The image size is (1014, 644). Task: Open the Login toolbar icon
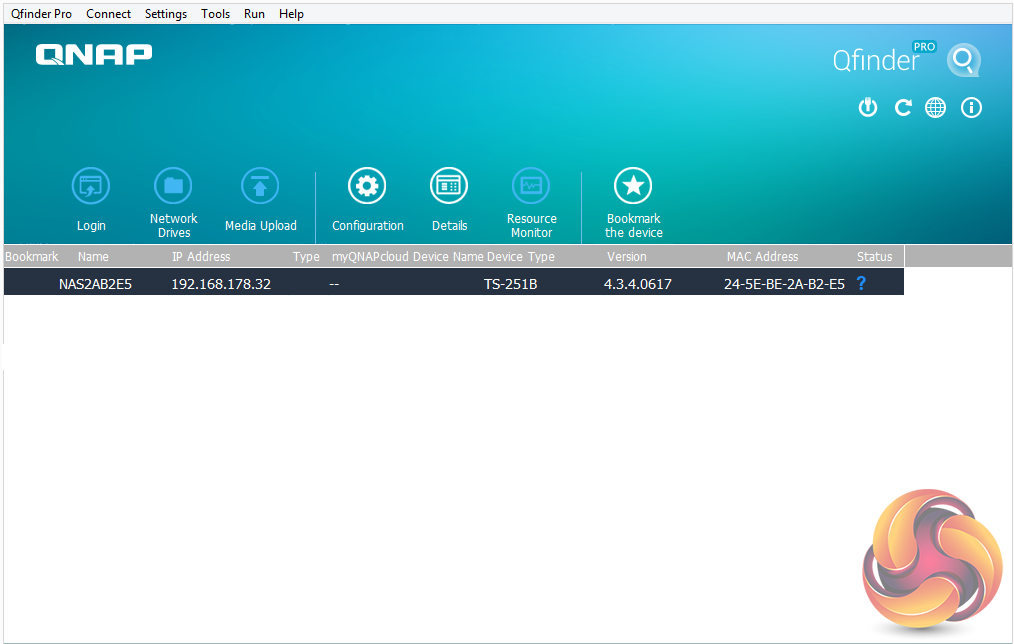tap(91, 186)
